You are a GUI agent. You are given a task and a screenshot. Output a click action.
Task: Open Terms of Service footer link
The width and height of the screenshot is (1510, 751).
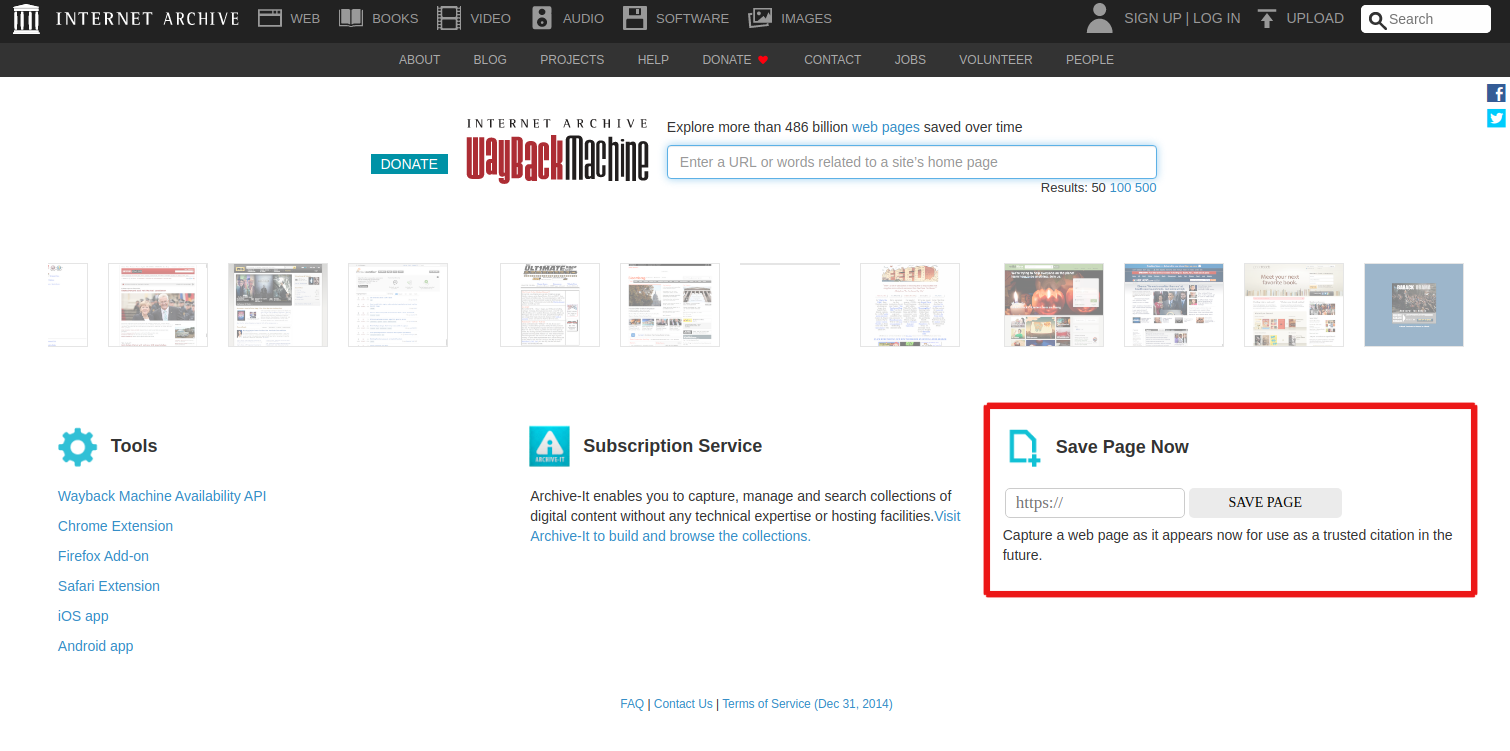[x=807, y=704]
